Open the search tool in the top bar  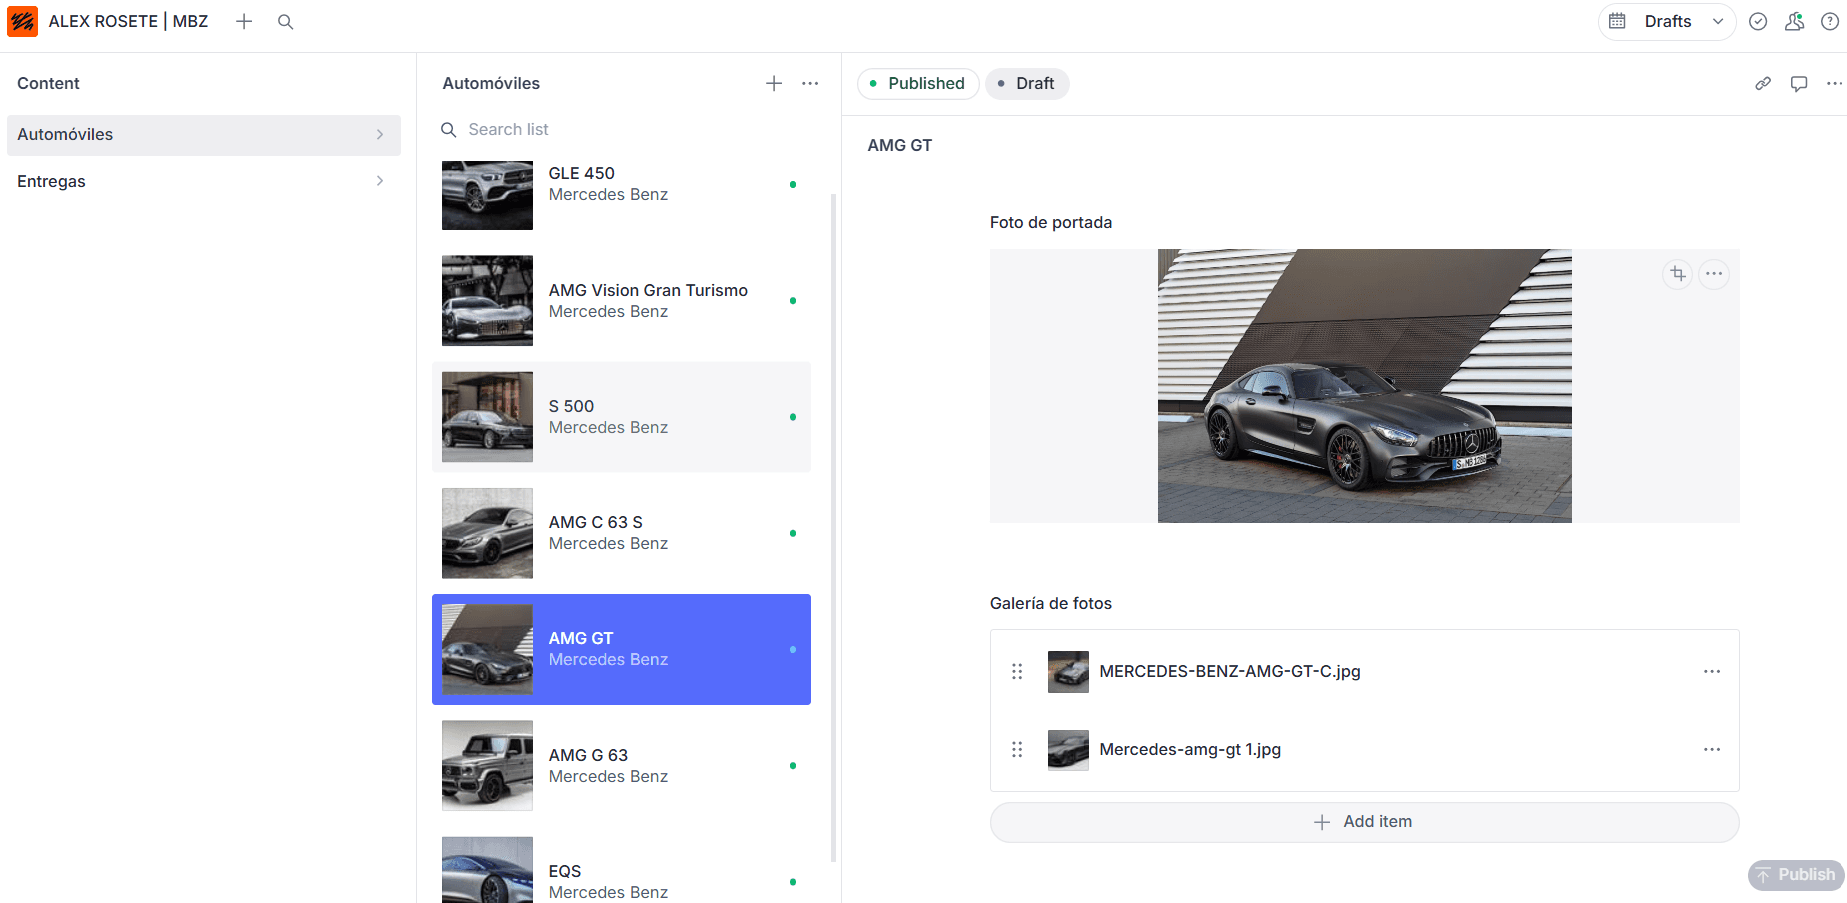(x=286, y=21)
